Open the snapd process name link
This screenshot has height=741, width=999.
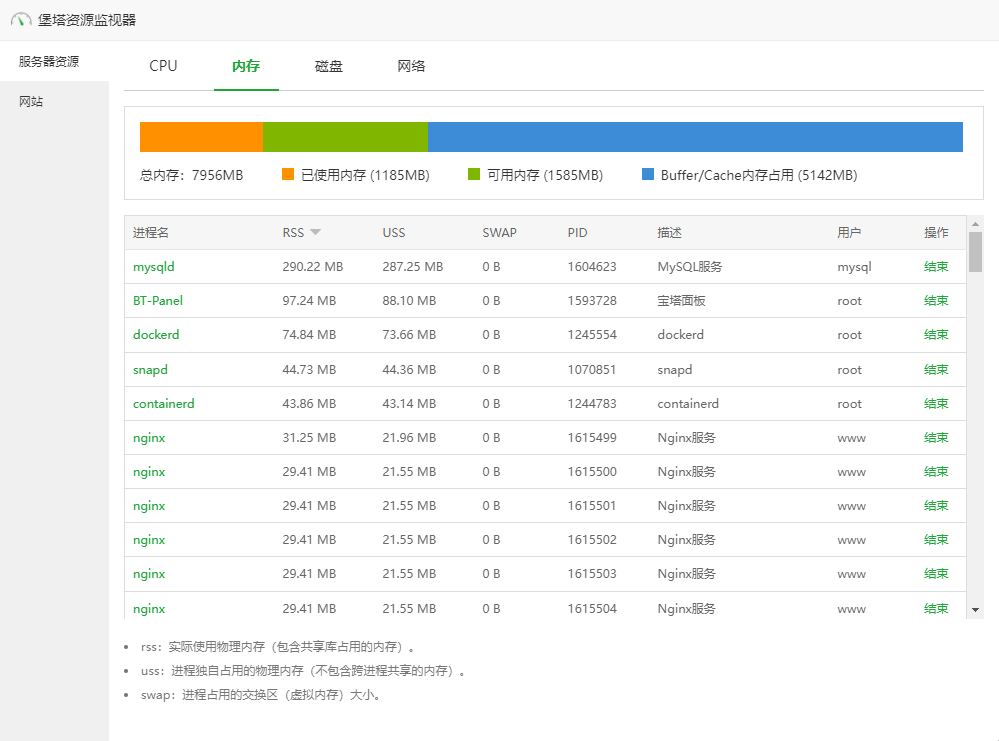click(150, 370)
